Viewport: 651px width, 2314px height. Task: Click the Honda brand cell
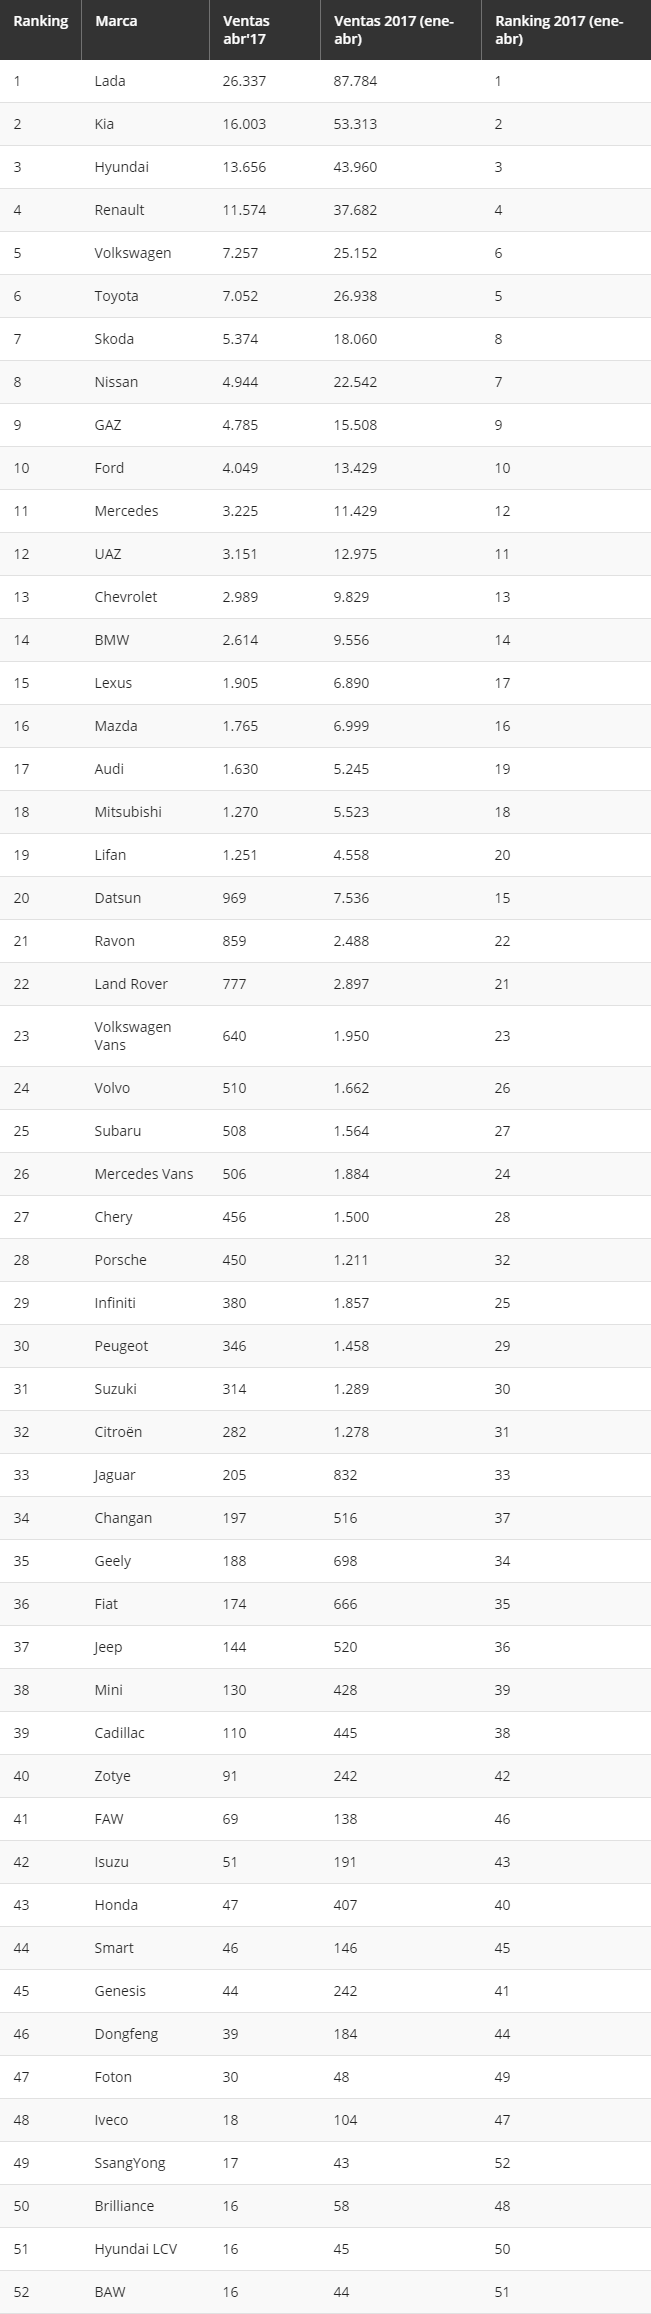click(116, 1905)
